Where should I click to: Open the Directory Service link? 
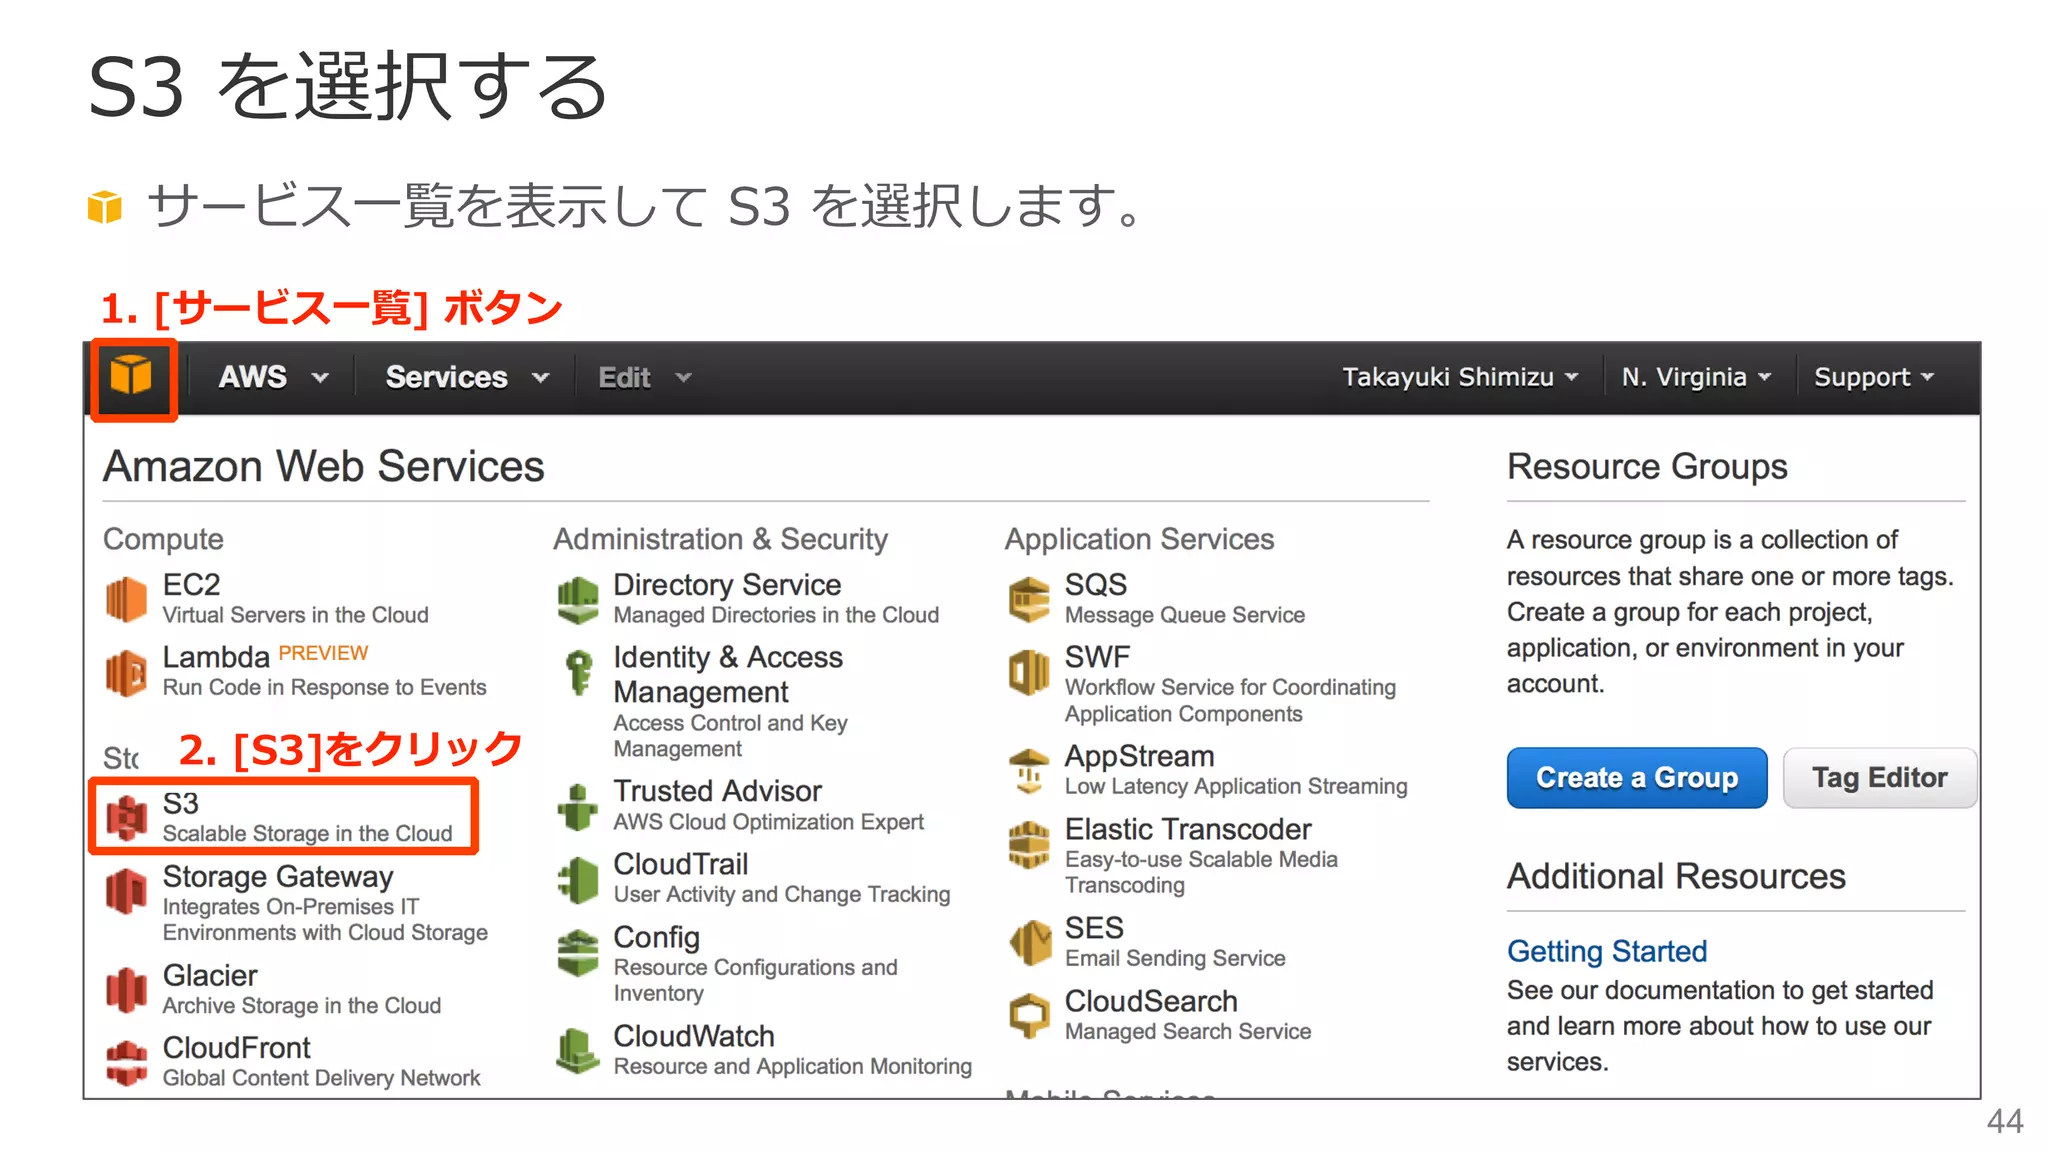(727, 584)
